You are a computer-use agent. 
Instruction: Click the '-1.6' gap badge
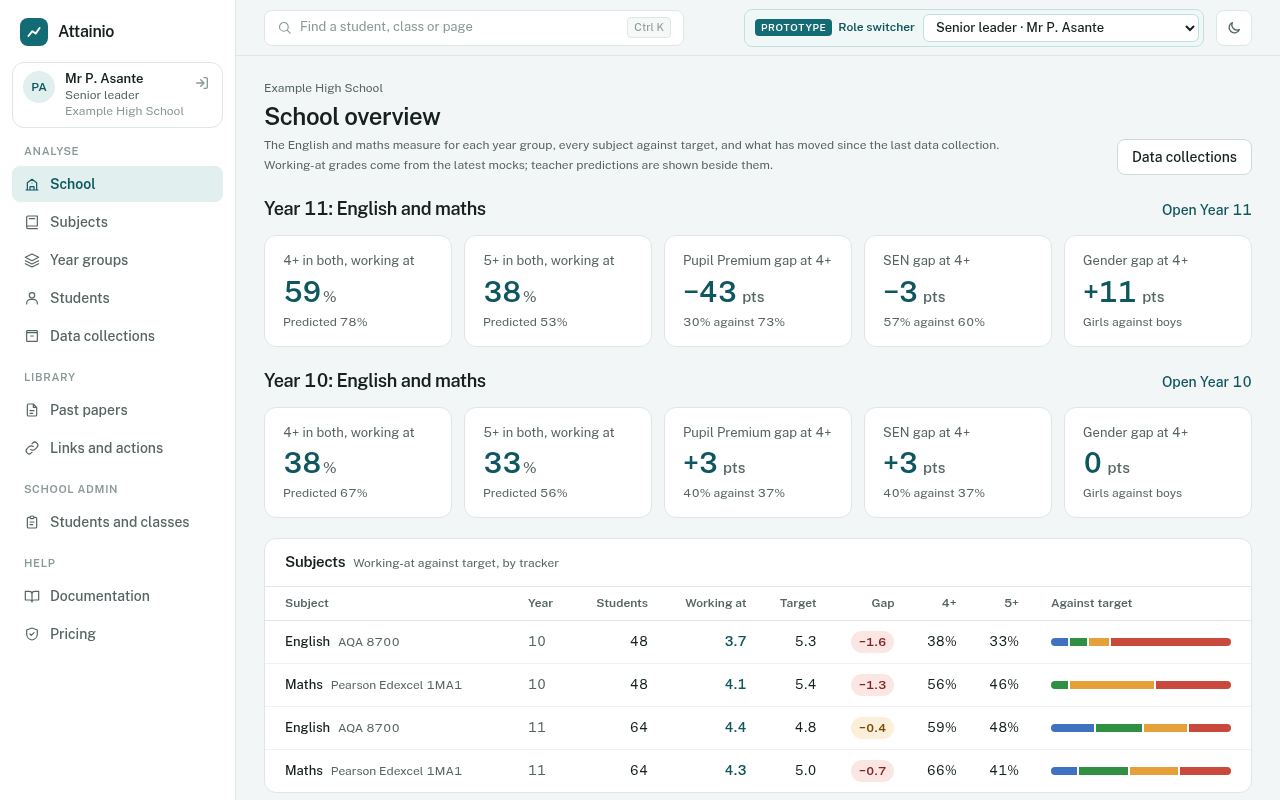coord(872,642)
